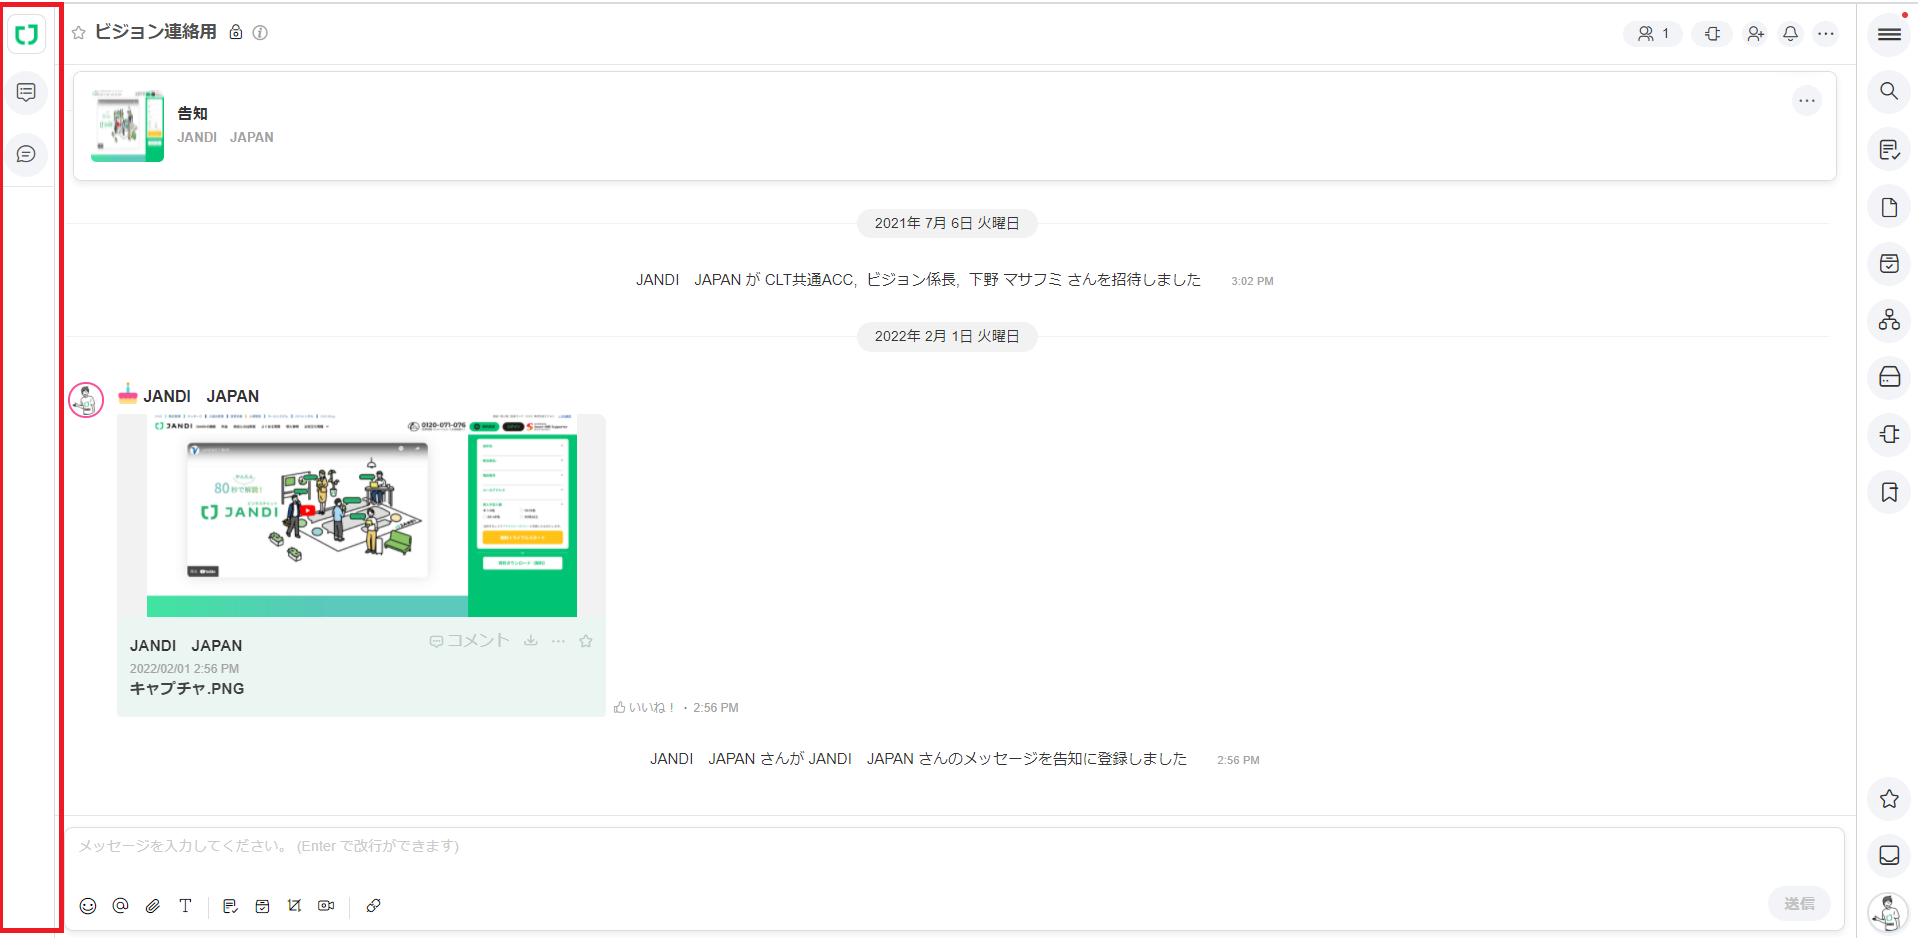
Task: Open the inbox tray icon in right sidebar
Action: point(1889,855)
